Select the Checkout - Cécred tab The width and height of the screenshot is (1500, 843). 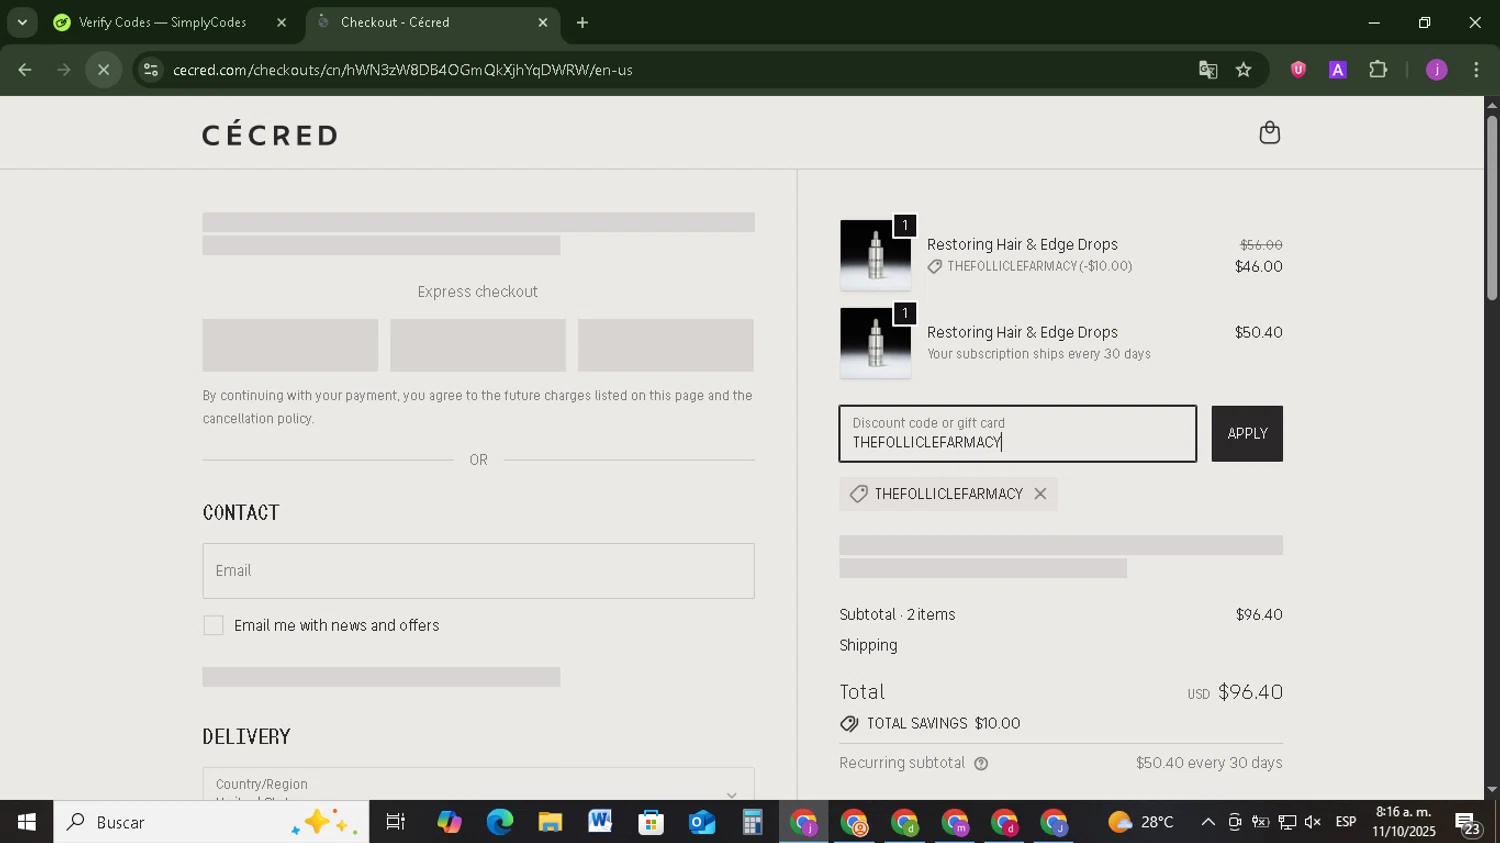pos(432,22)
